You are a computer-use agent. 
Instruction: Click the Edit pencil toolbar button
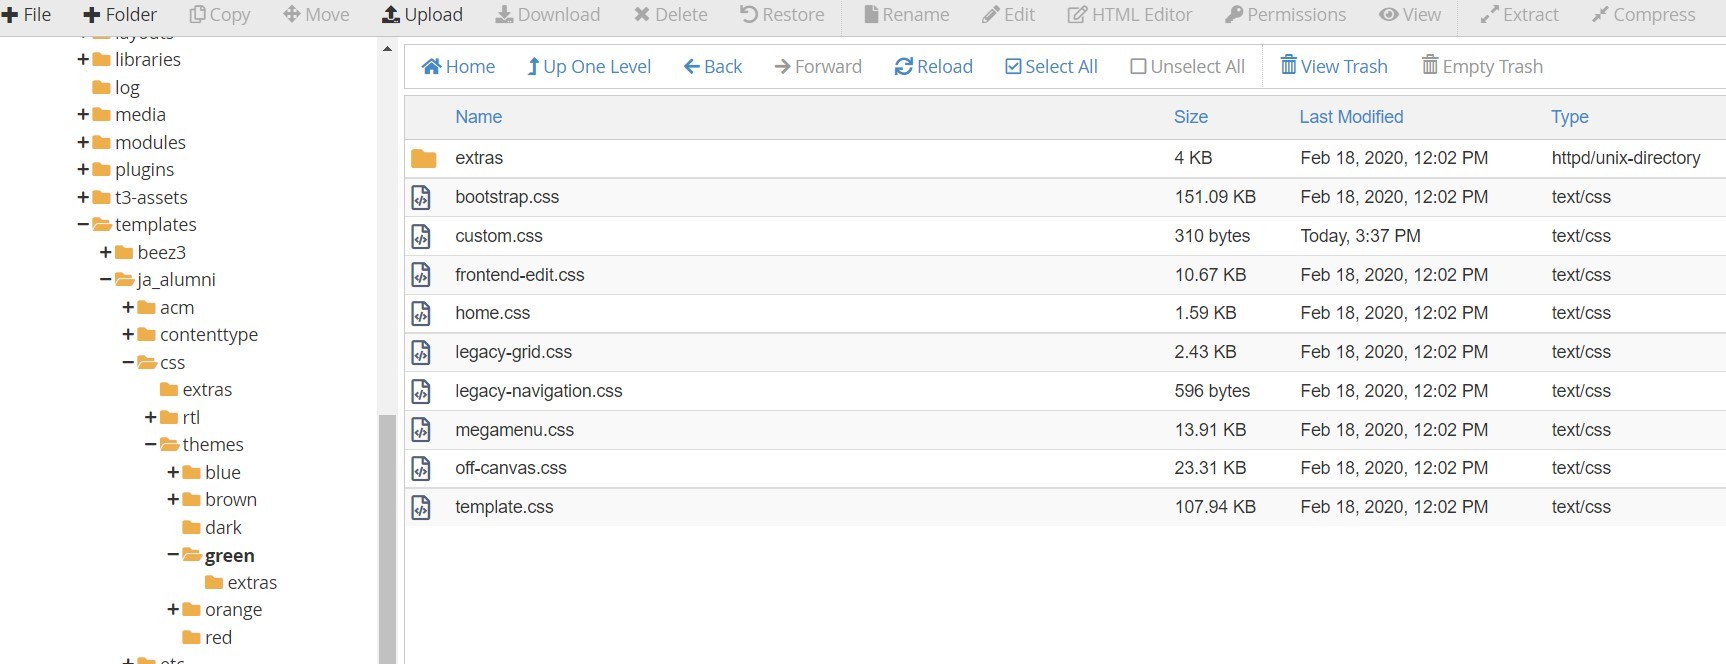pos(1008,15)
